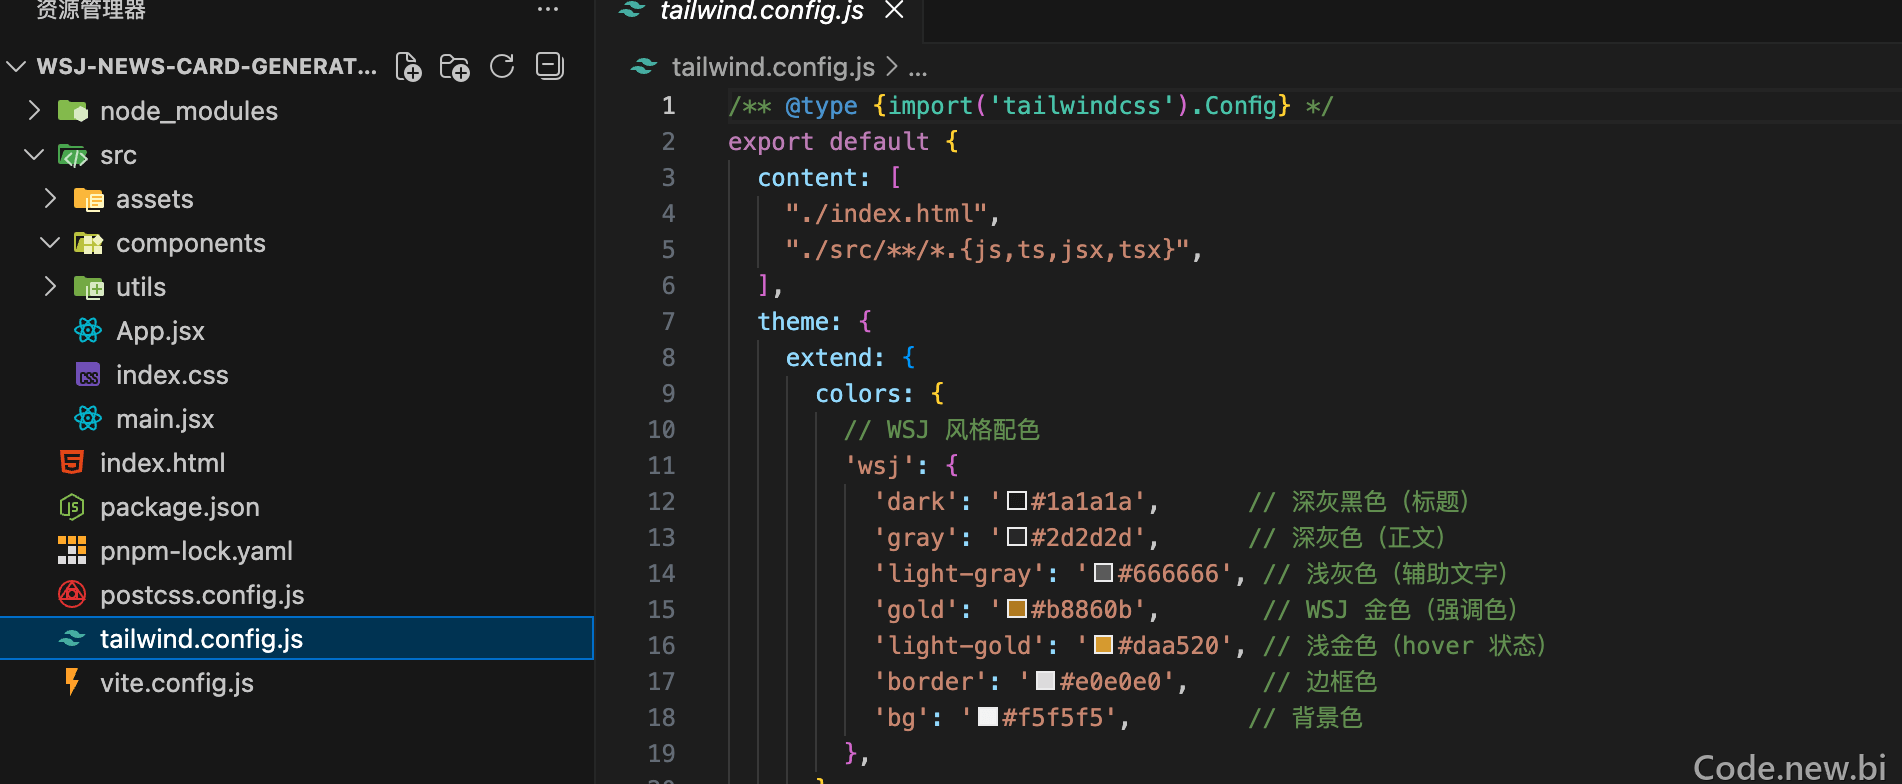
Task: Click the 'extend:' key on line 8
Action: (835, 358)
